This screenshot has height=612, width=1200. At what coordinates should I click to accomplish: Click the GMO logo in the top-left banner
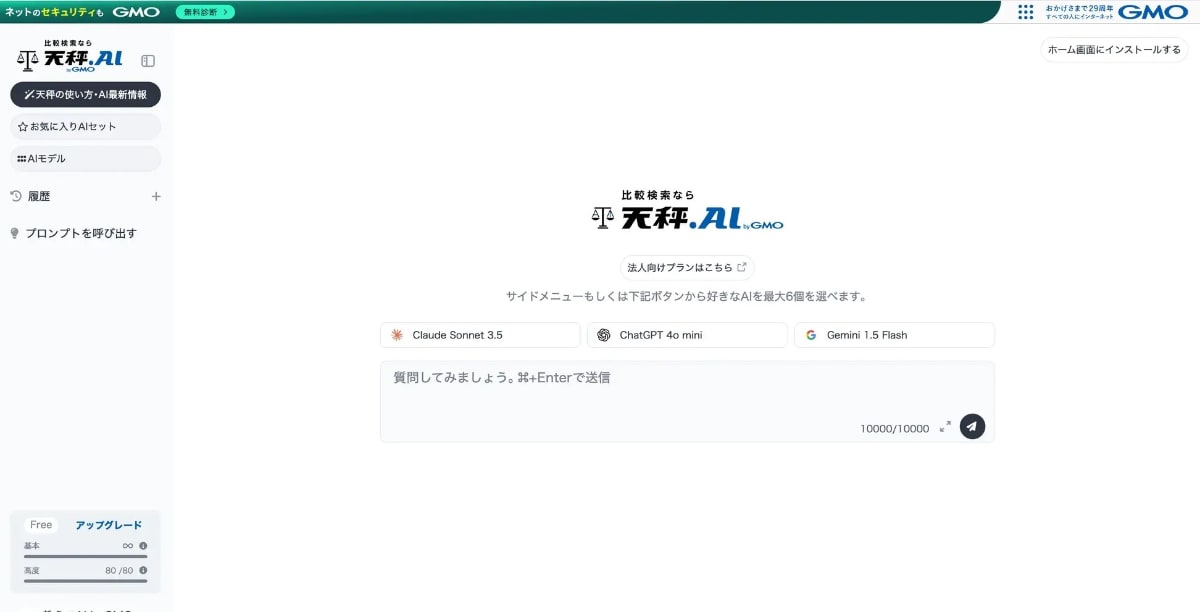coord(136,12)
